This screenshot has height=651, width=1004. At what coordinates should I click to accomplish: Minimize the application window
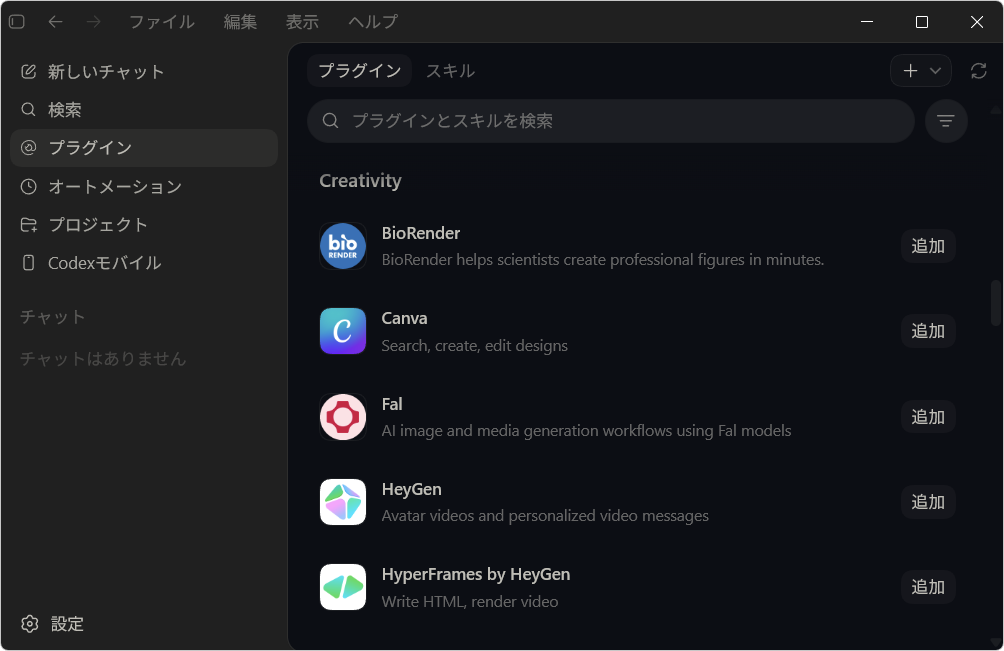867,22
